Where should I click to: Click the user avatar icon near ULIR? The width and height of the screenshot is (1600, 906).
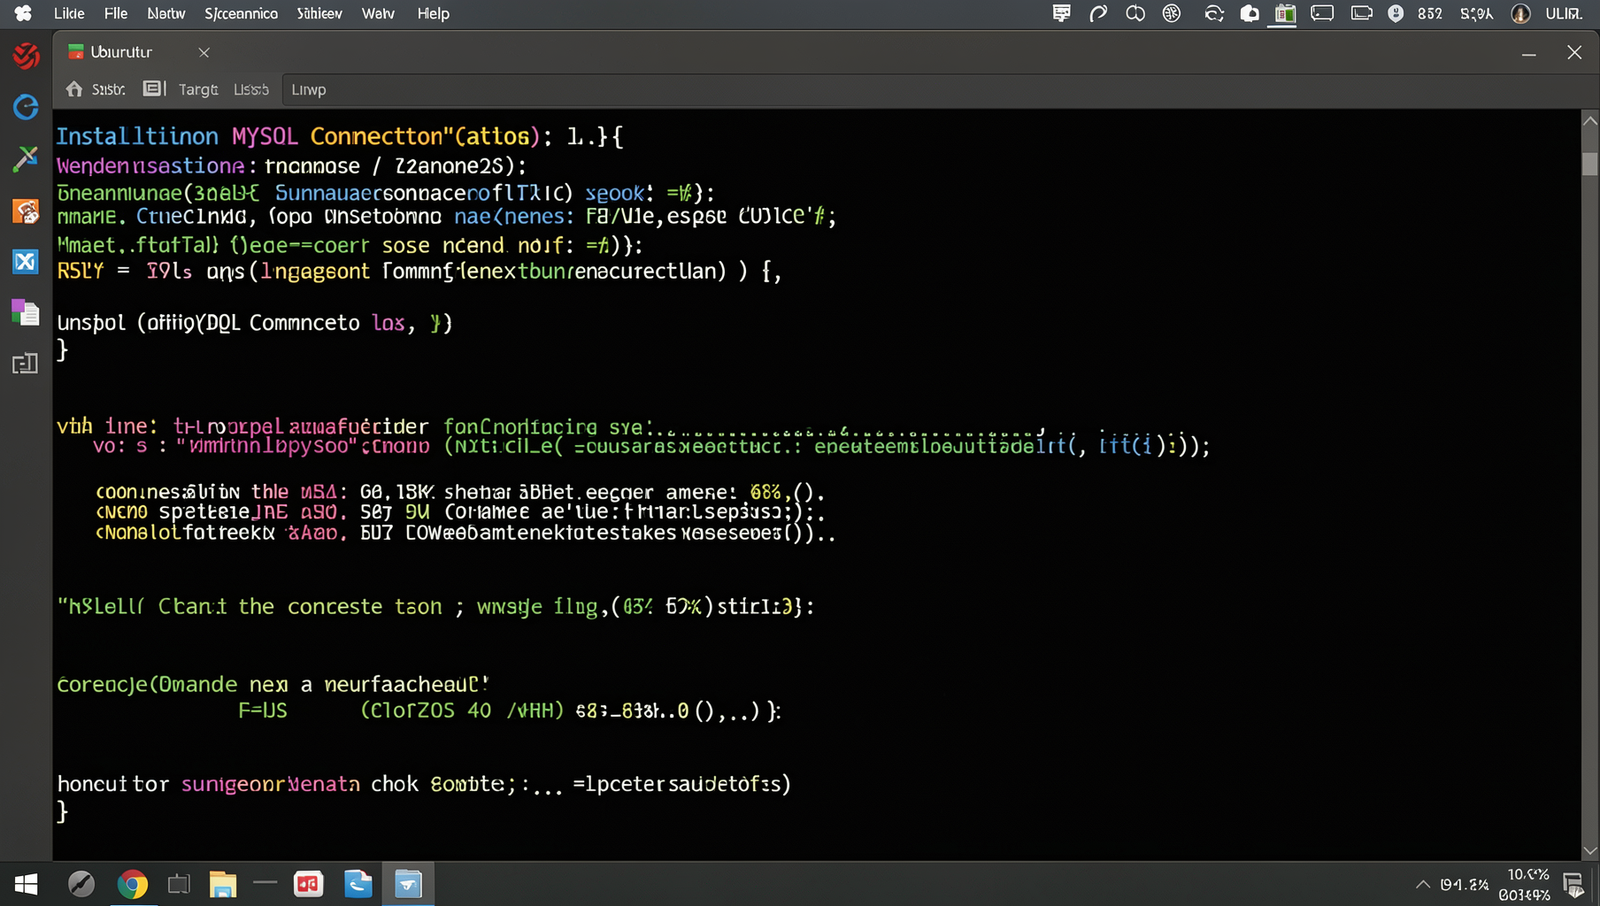pos(1521,13)
